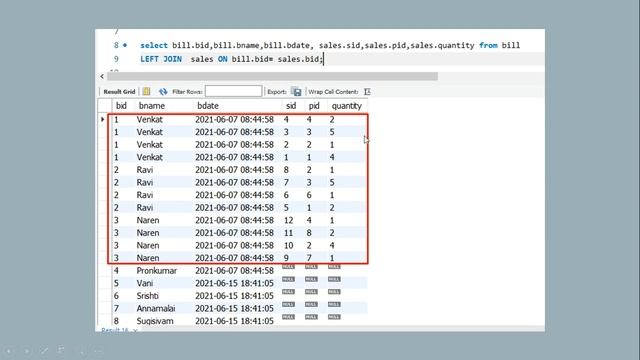Focus the Filter Rows input field
Viewport: 640px width, 360px height.
tap(233, 91)
